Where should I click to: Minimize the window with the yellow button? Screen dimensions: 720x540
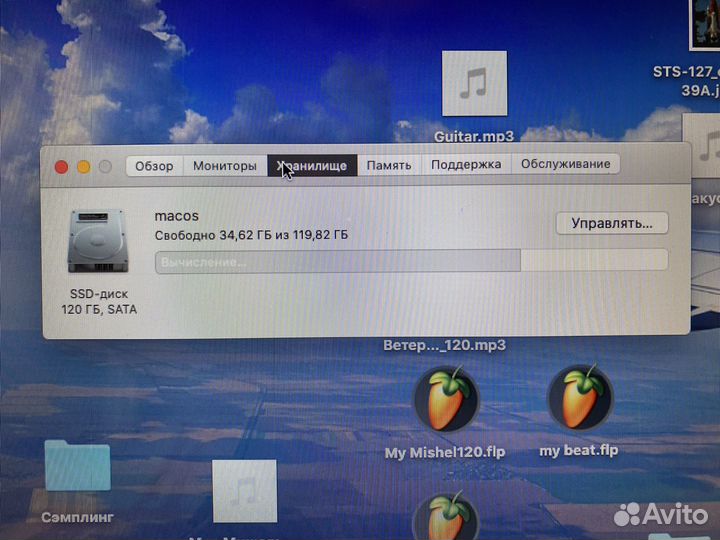click(x=84, y=167)
